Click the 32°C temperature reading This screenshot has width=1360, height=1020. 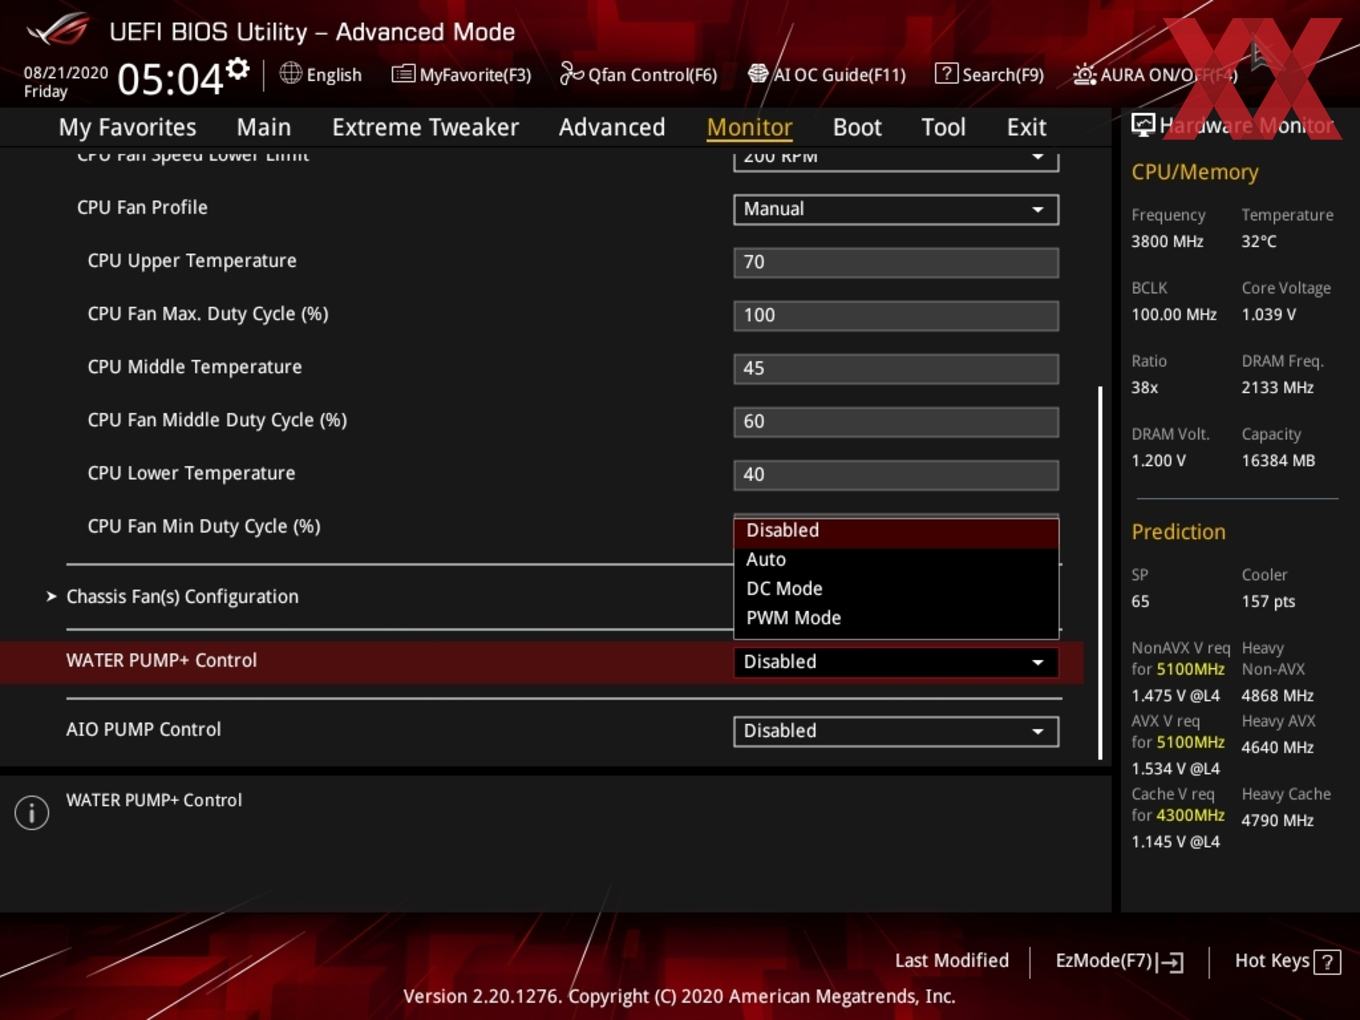(x=1259, y=241)
